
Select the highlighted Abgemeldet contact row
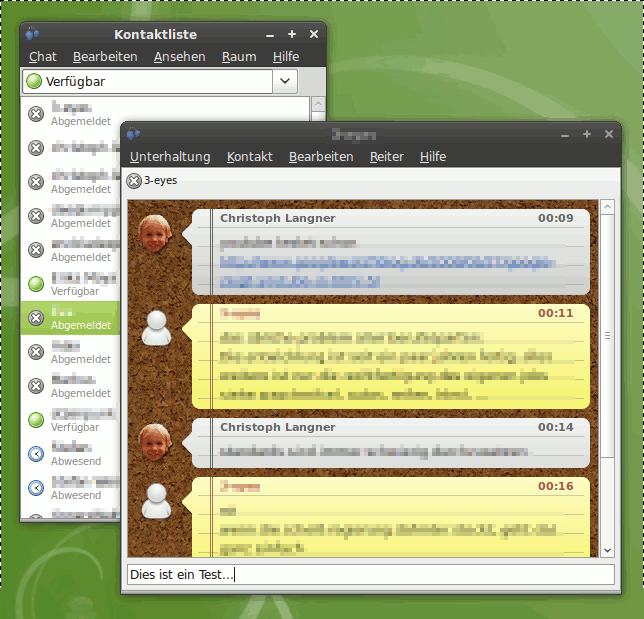pos(70,318)
